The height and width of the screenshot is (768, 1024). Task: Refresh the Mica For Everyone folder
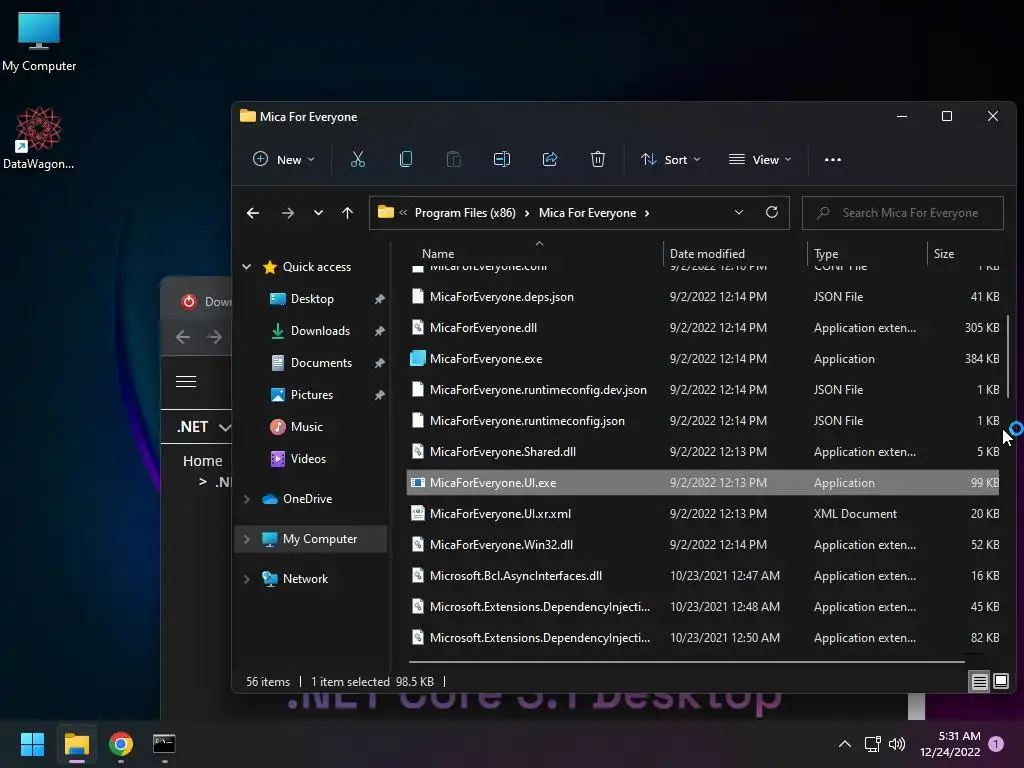(x=771, y=212)
